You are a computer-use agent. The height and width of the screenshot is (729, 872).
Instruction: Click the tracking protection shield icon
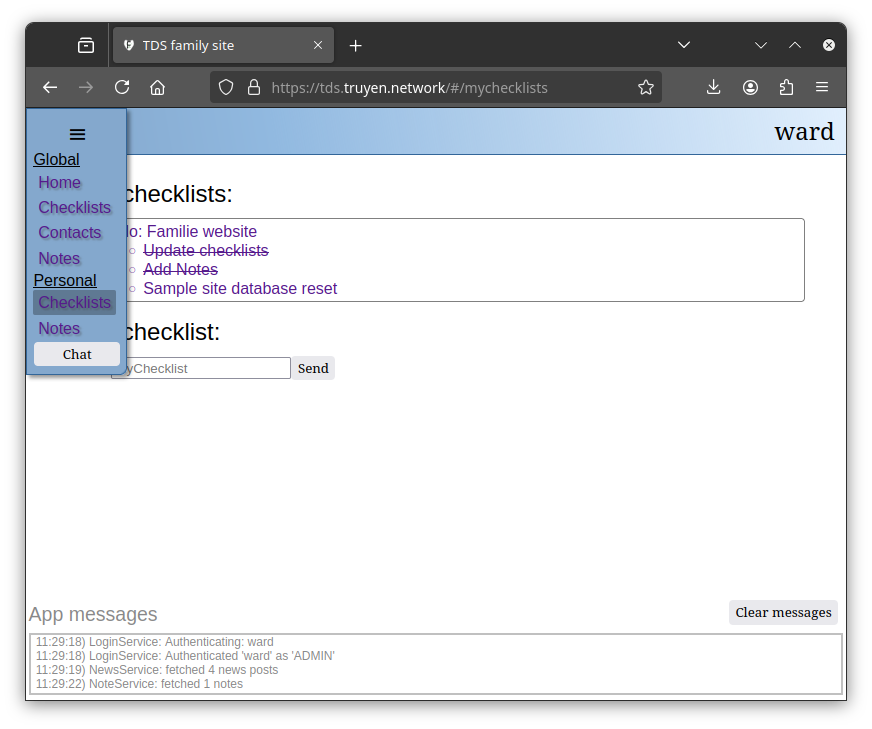226,87
